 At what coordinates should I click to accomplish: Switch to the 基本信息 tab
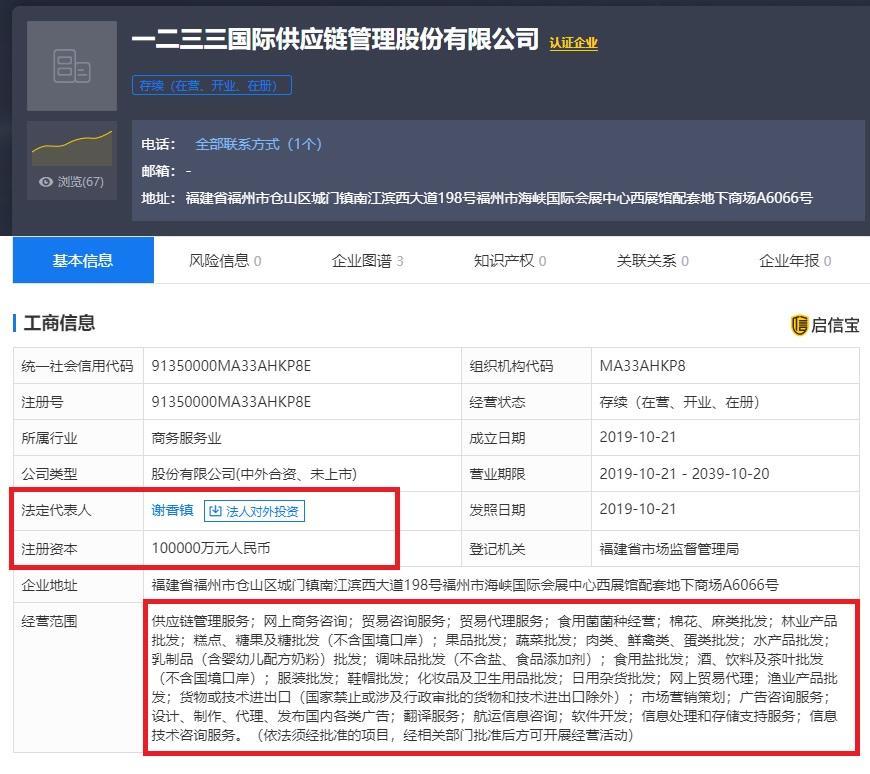(x=83, y=260)
